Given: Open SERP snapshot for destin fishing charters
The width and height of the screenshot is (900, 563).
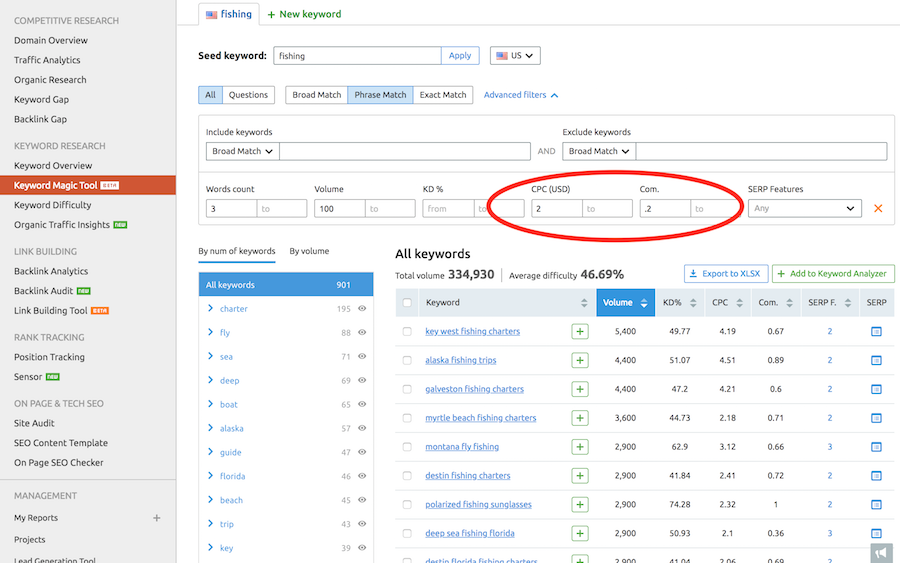Looking at the screenshot, I should point(876,475).
